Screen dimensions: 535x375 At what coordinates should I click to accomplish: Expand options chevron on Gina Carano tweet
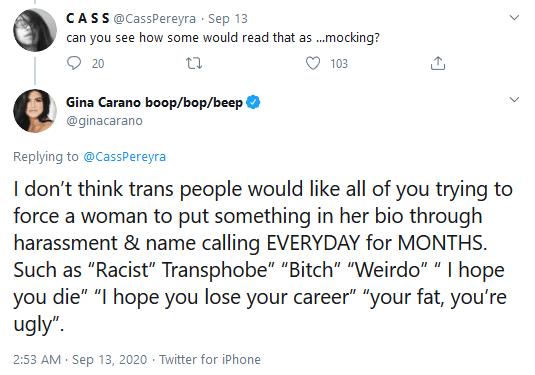click(x=514, y=100)
